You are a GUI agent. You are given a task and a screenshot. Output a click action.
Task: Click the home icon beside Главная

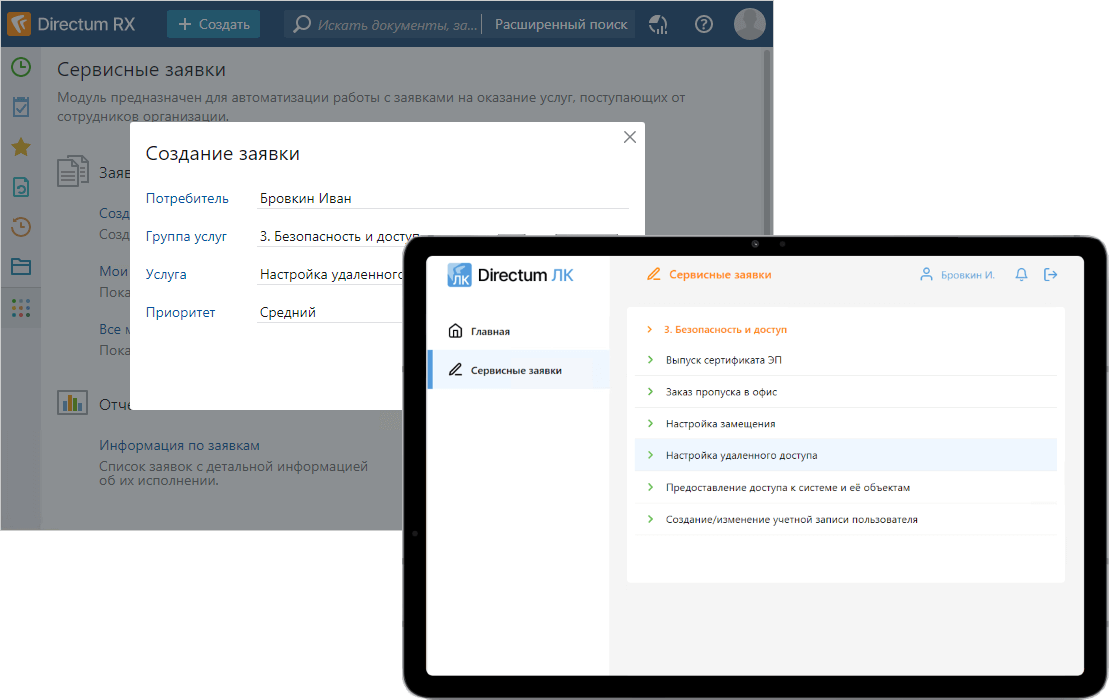[x=455, y=331]
